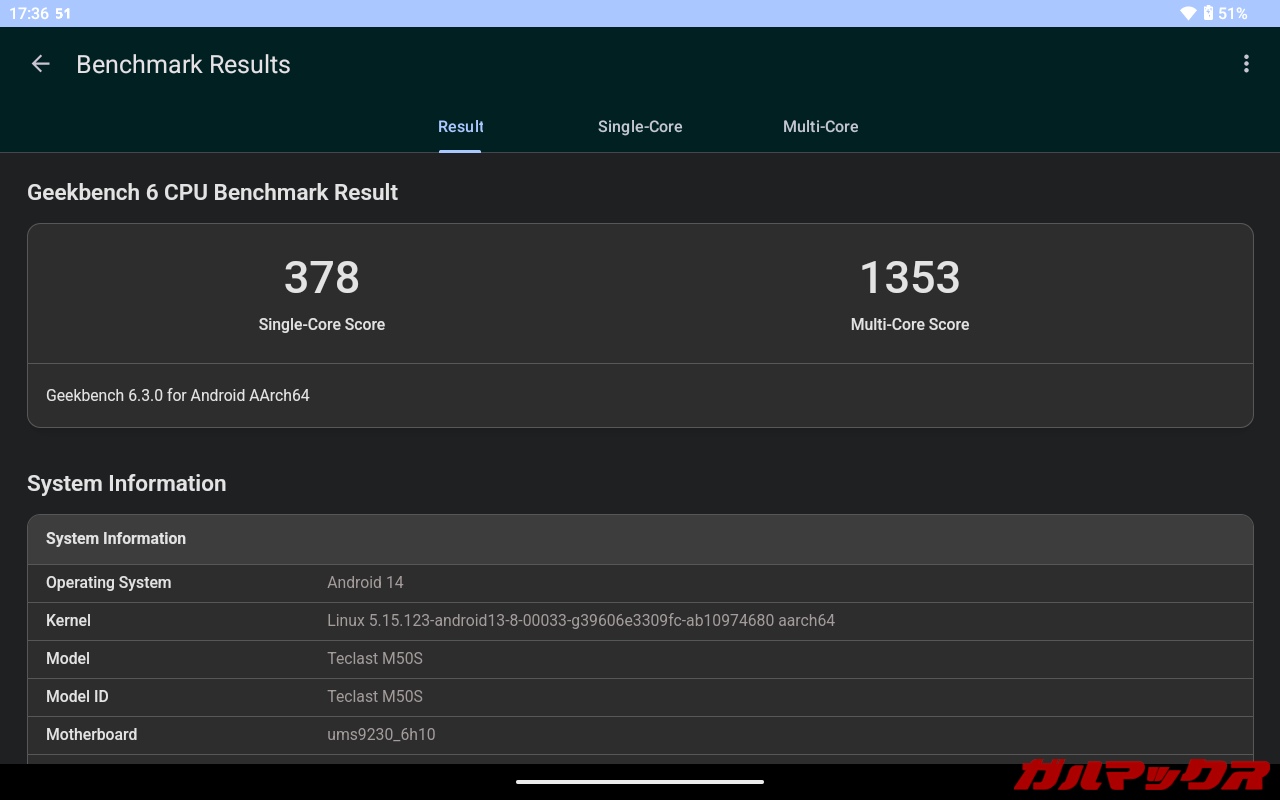The width and height of the screenshot is (1280, 800).
Task: Tap the back arrow icon
Action: [x=40, y=64]
